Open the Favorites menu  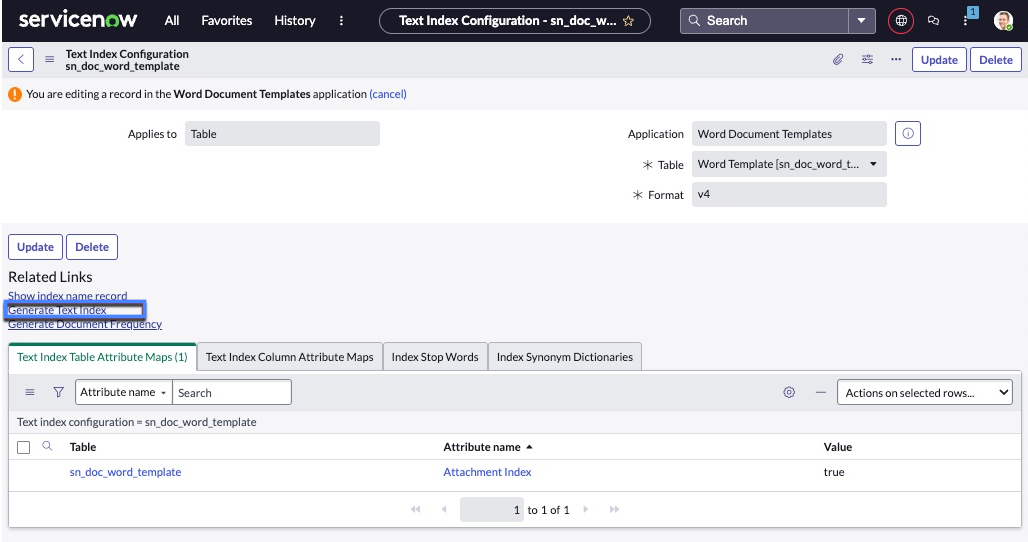226,20
